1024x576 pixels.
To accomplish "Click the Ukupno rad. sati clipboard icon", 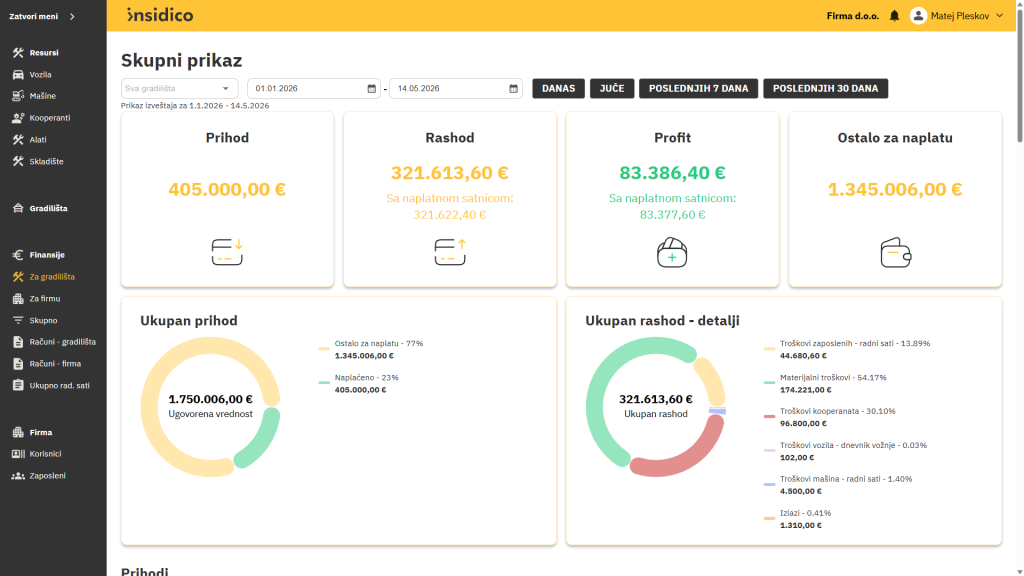I will click(x=18, y=385).
